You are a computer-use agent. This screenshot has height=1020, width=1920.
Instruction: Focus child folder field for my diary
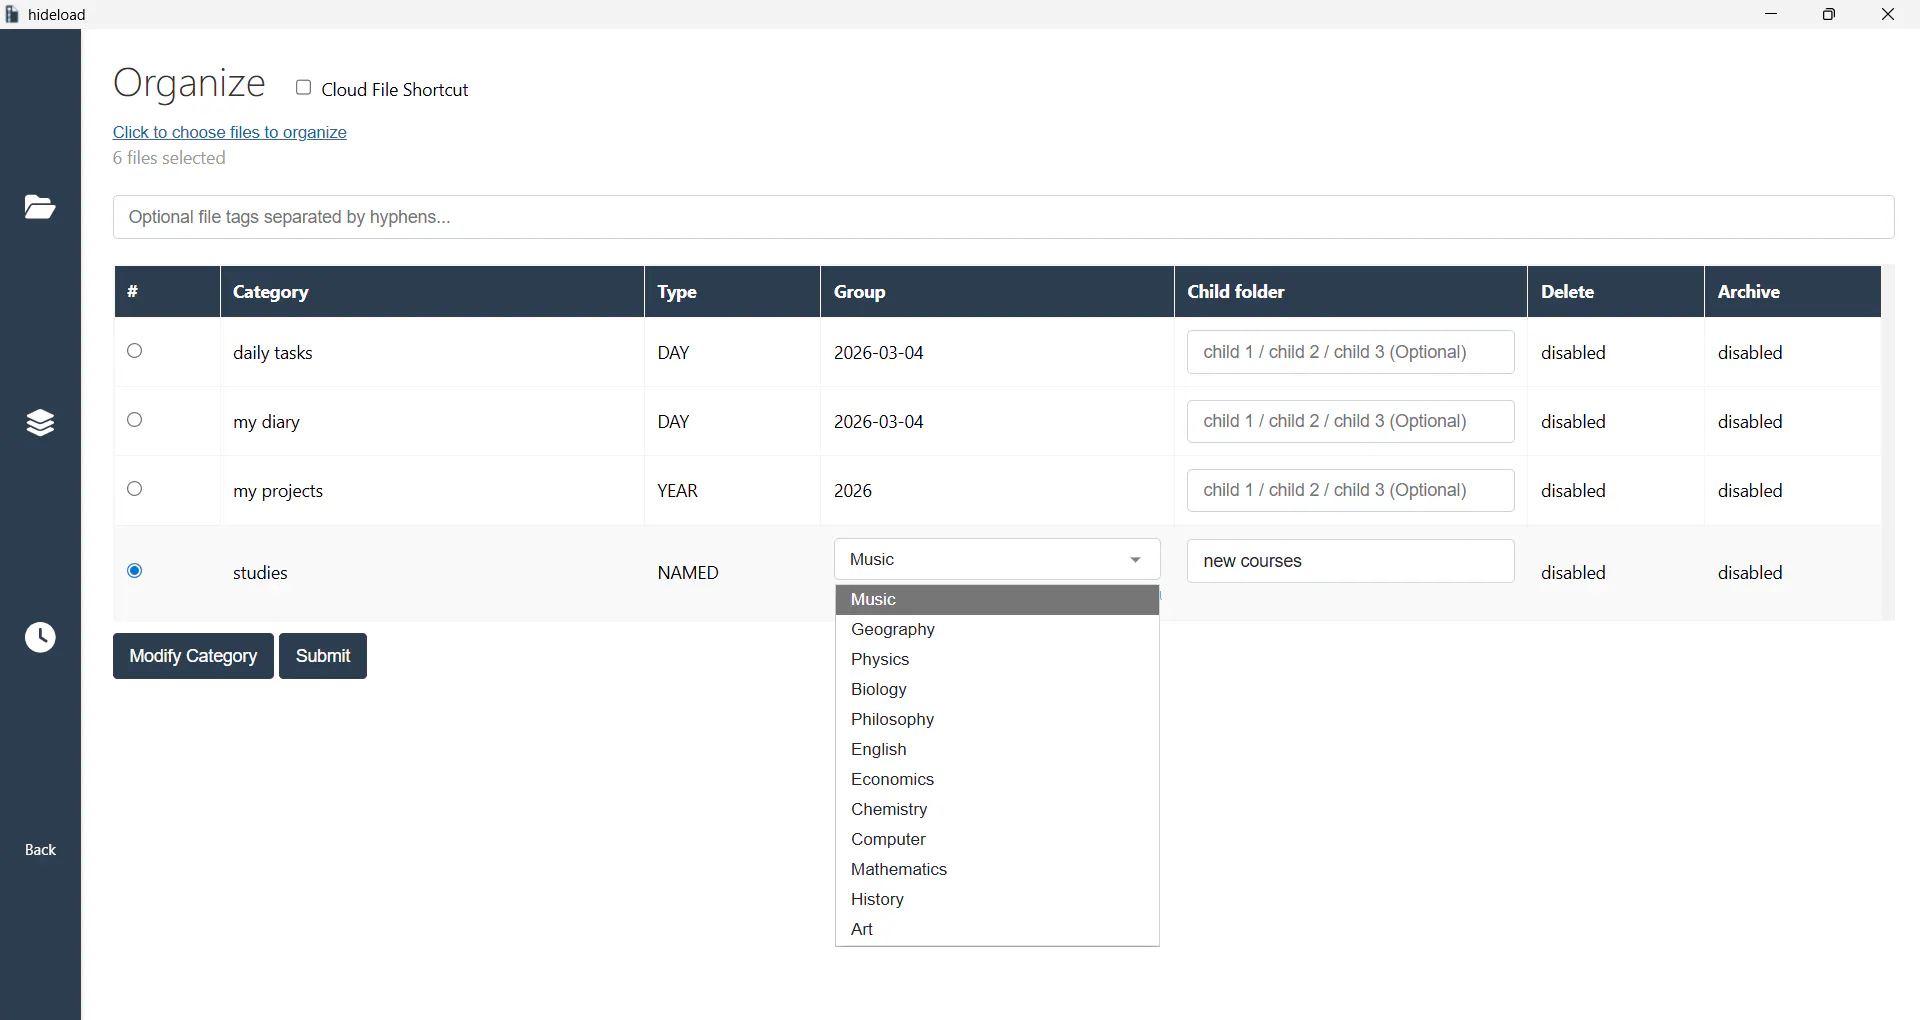click(x=1350, y=421)
